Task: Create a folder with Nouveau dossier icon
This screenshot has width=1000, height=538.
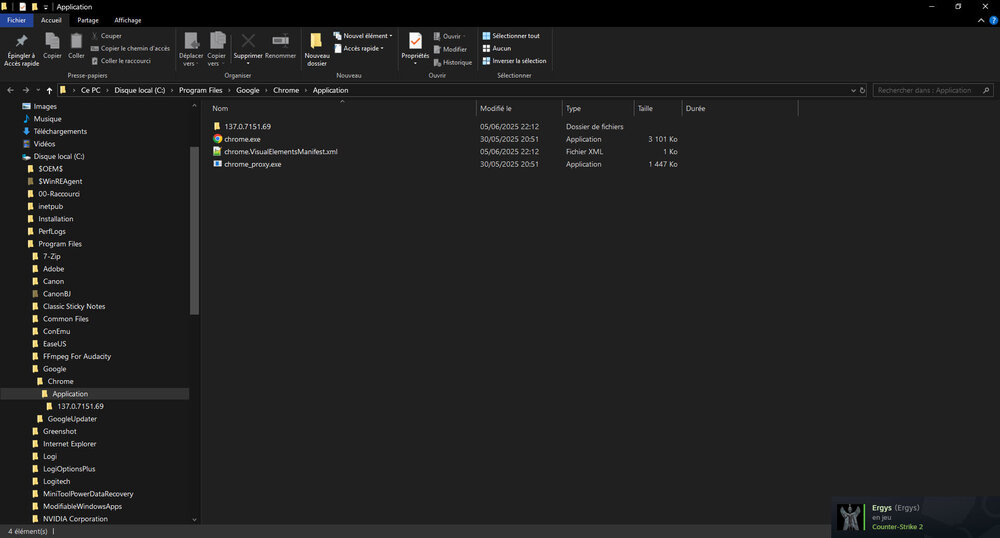Action: (316, 41)
